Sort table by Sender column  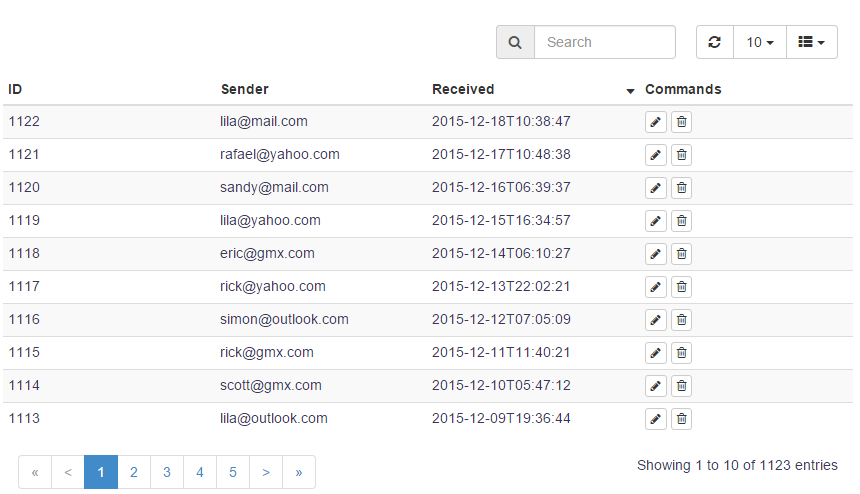point(245,89)
